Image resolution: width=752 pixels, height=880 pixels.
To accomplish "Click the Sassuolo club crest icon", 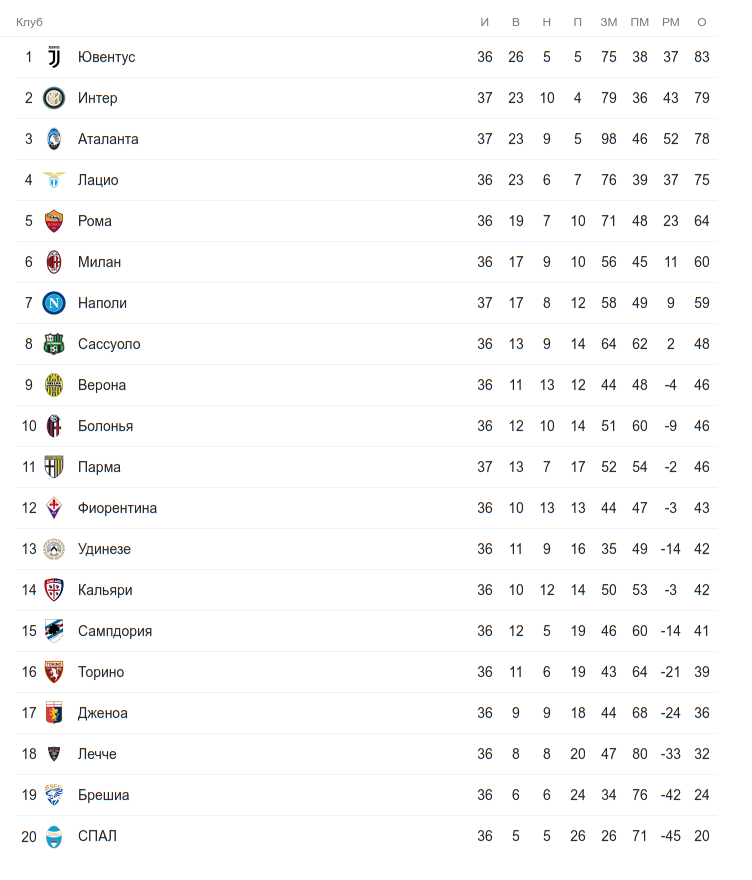I will point(54,344).
